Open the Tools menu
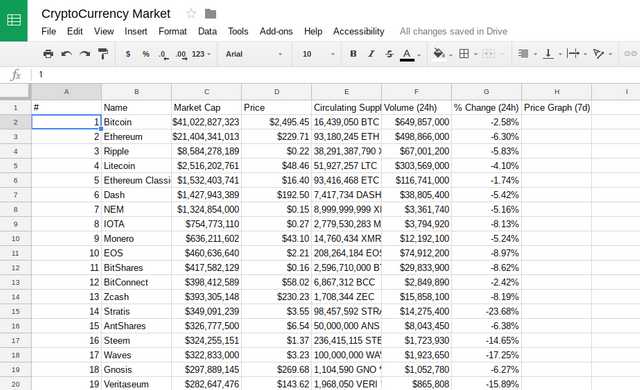Image resolution: width=640 pixels, height=390 pixels. point(238,31)
